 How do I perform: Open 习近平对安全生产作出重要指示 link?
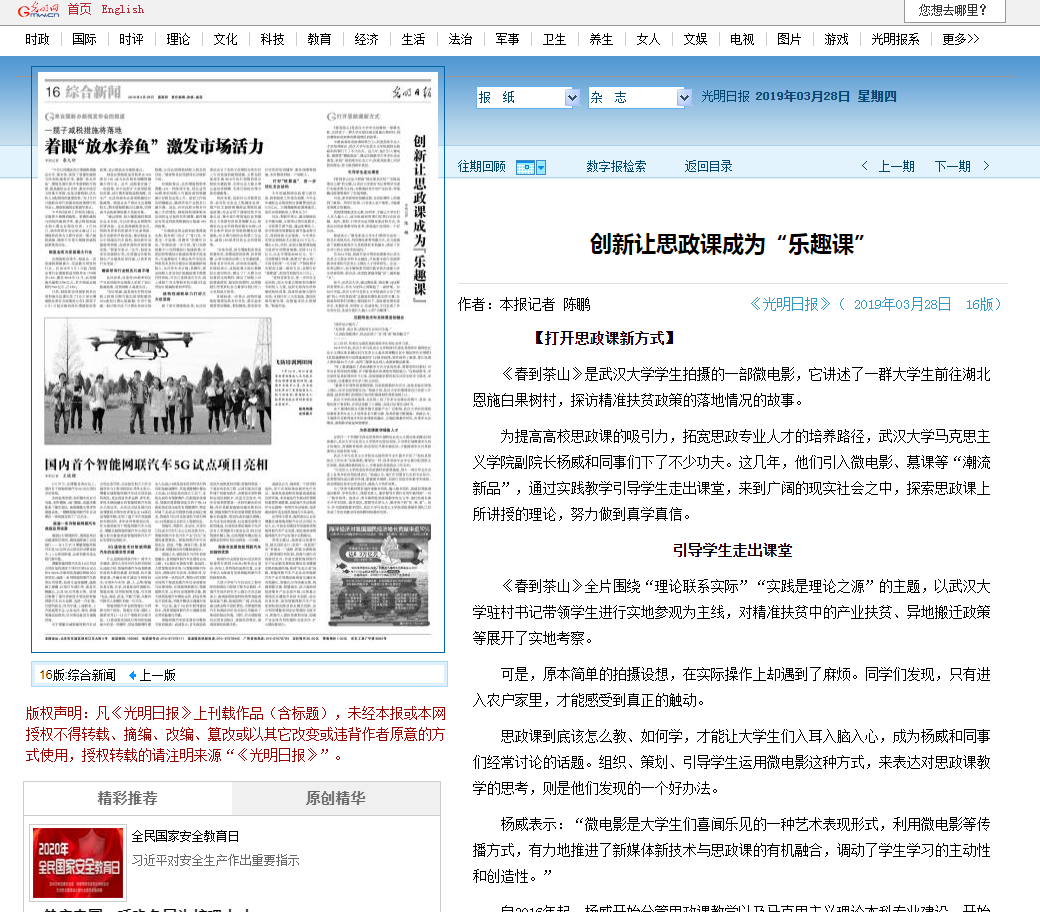point(216,861)
